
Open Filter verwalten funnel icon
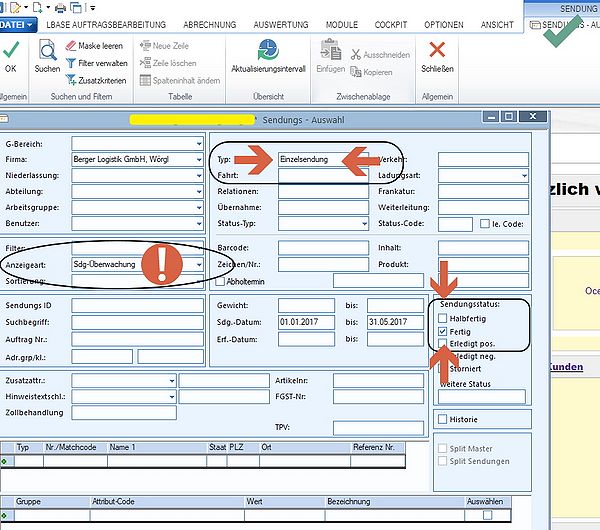pyautogui.click(x=71, y=63)
